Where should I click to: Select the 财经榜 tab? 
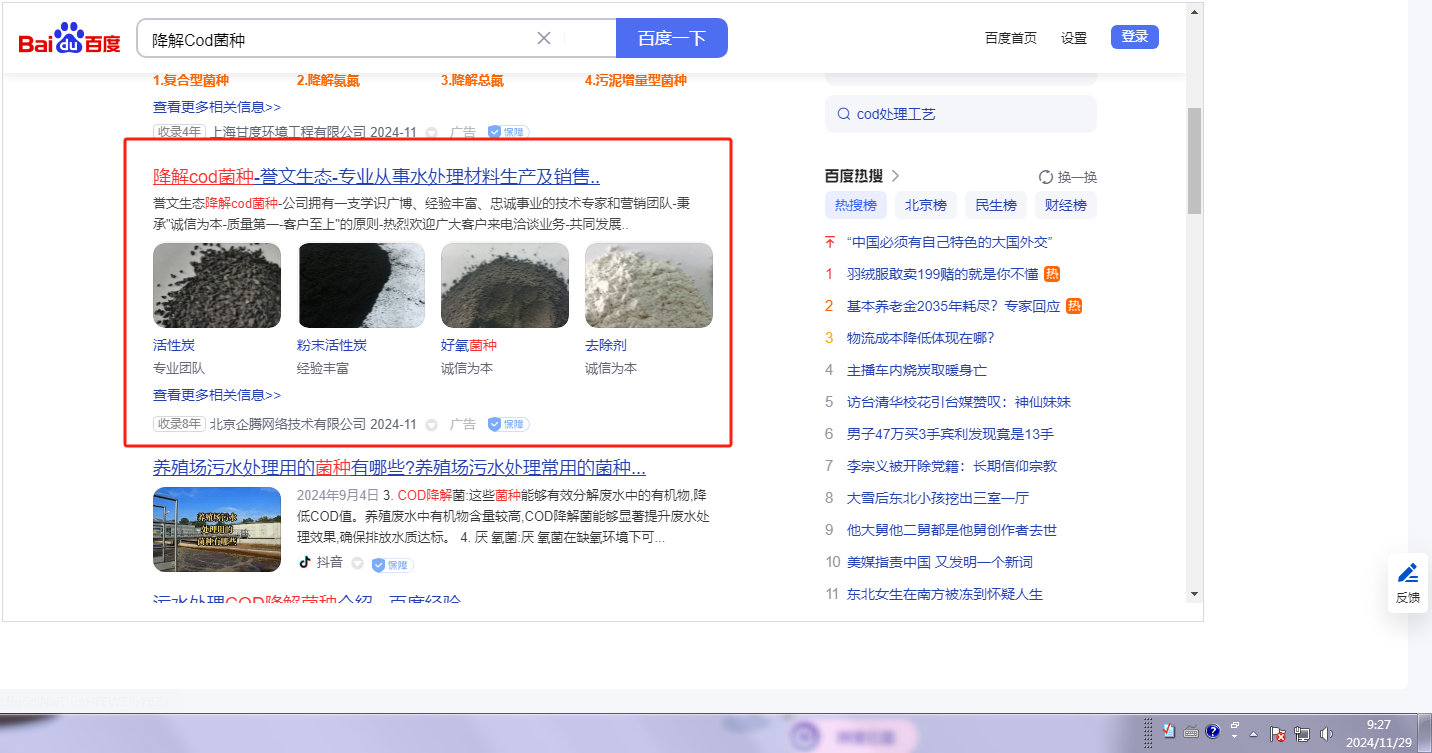pyautogui.click(x=1066, y=205)
